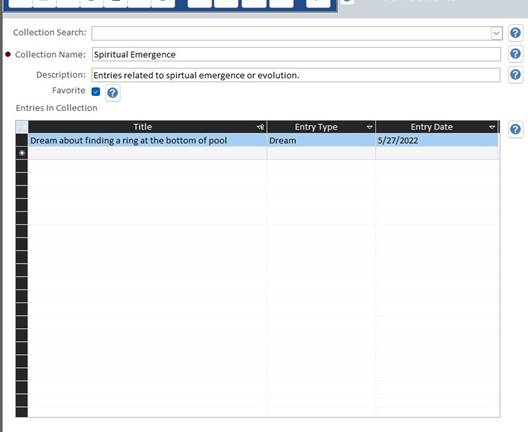Open the Title column filter arrow
Image resolution: width=528 pixels, height=432 pixels.
coord(260,127)
